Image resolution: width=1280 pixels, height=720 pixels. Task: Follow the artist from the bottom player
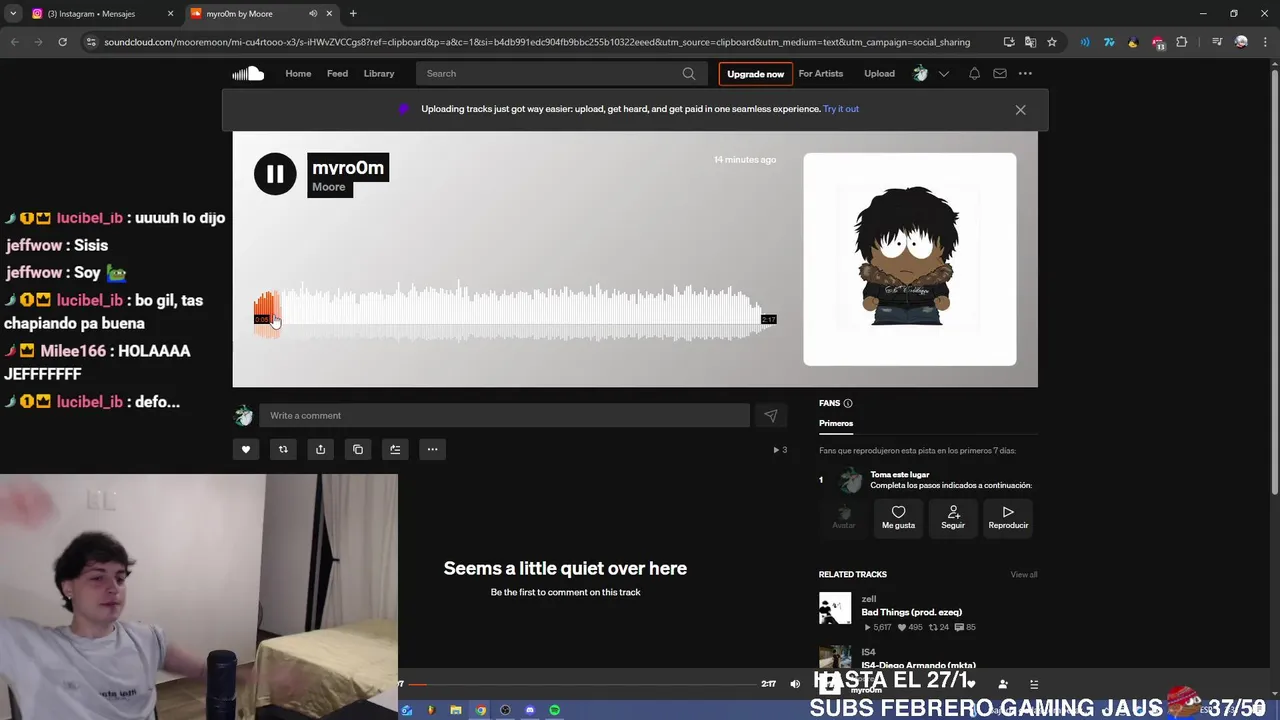(1002, 684)
